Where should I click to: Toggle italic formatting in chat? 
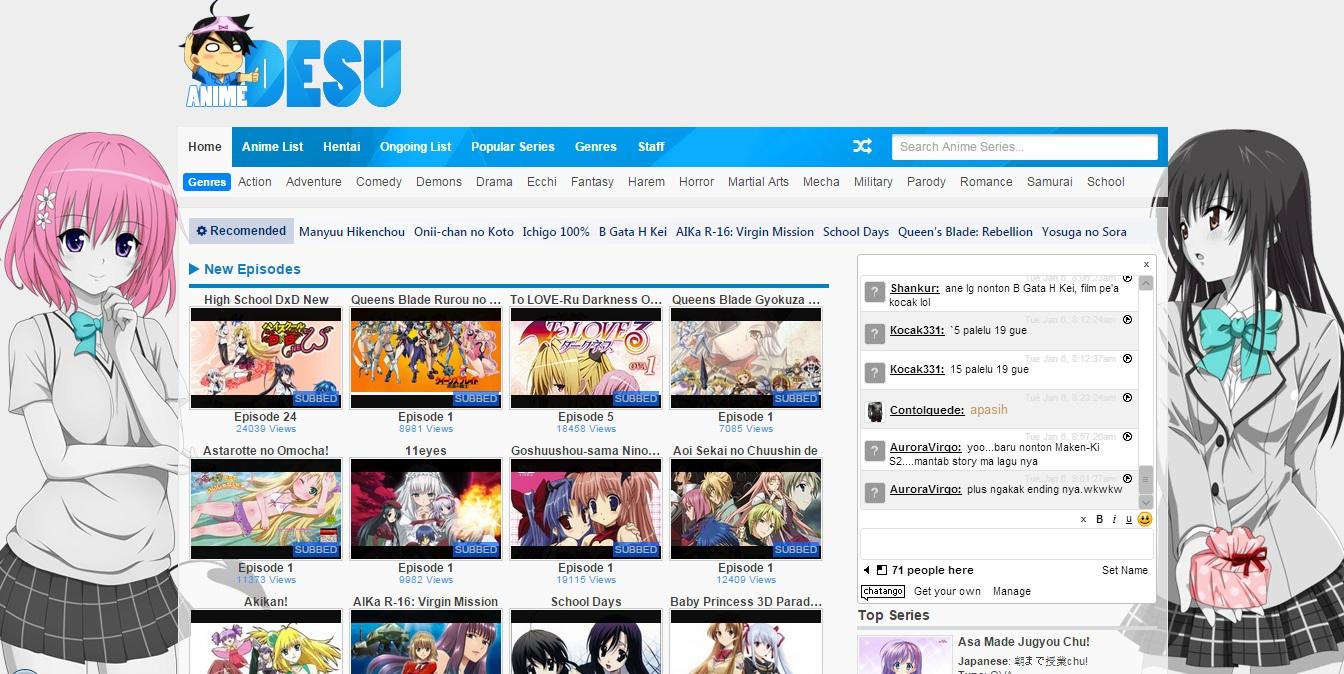(x=1114, y=519)
